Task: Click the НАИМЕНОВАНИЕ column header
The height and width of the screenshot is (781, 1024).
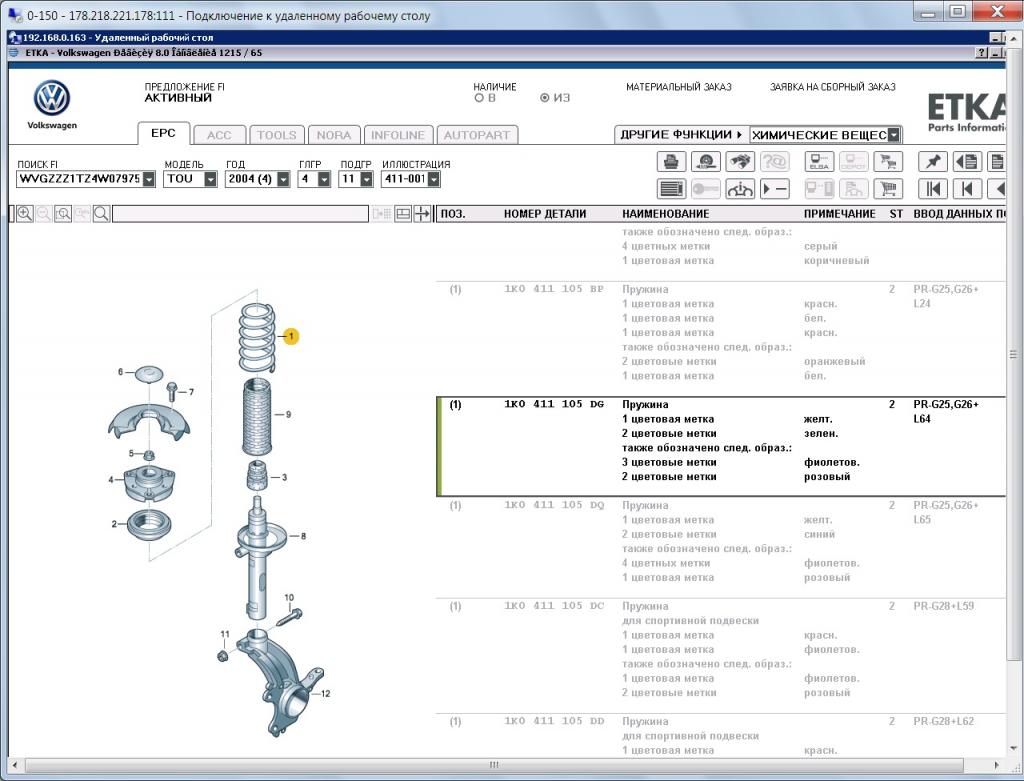Action: pos(665,214)
